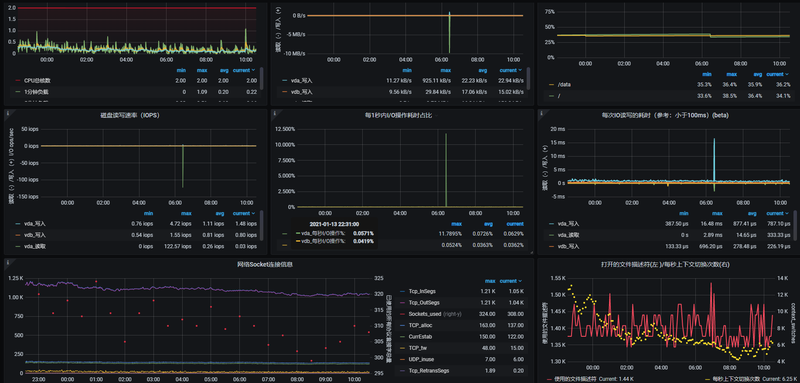Click color line icon beside Tcp_InSegs legend

(x=403, y=291)
